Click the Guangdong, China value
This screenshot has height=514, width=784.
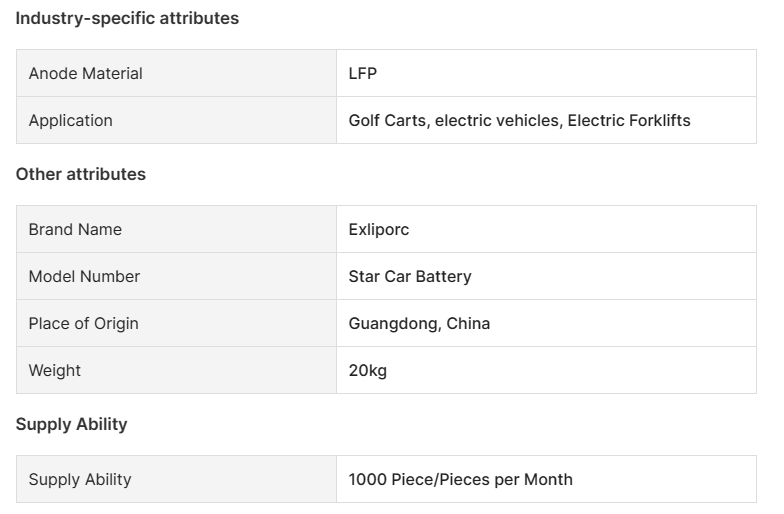coord(419,323)
